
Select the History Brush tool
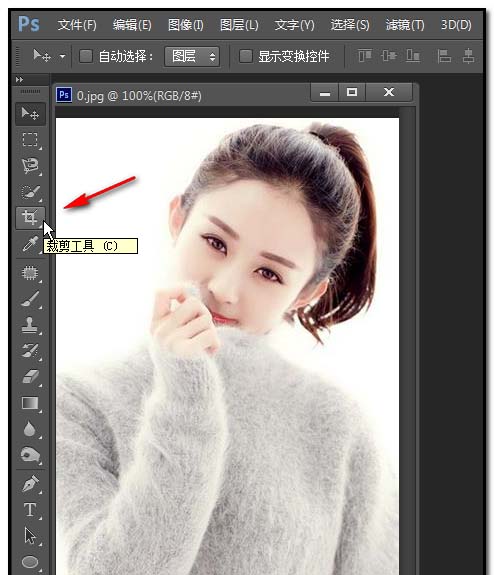pos(30,351)
